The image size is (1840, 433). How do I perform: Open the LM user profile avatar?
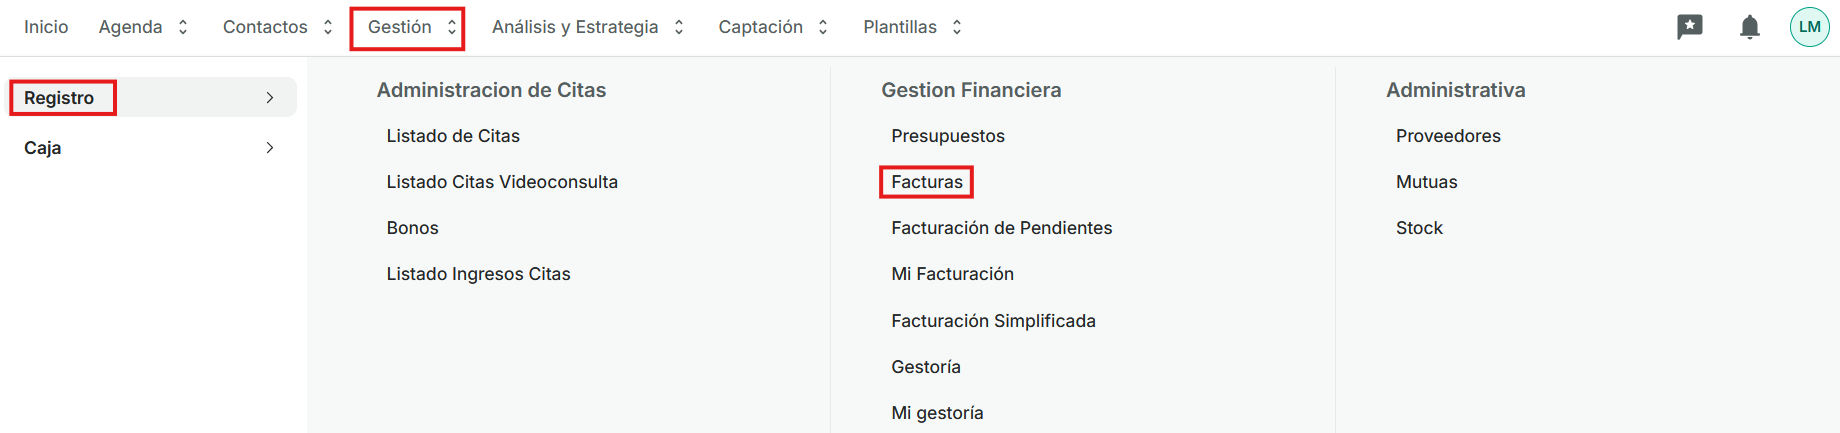click(1809, 27)
